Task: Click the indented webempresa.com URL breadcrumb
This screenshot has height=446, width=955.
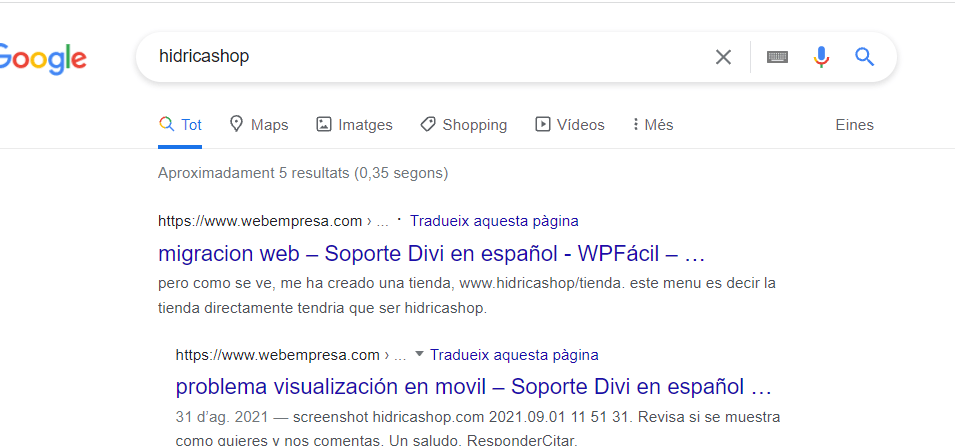Action: point(291,355)
